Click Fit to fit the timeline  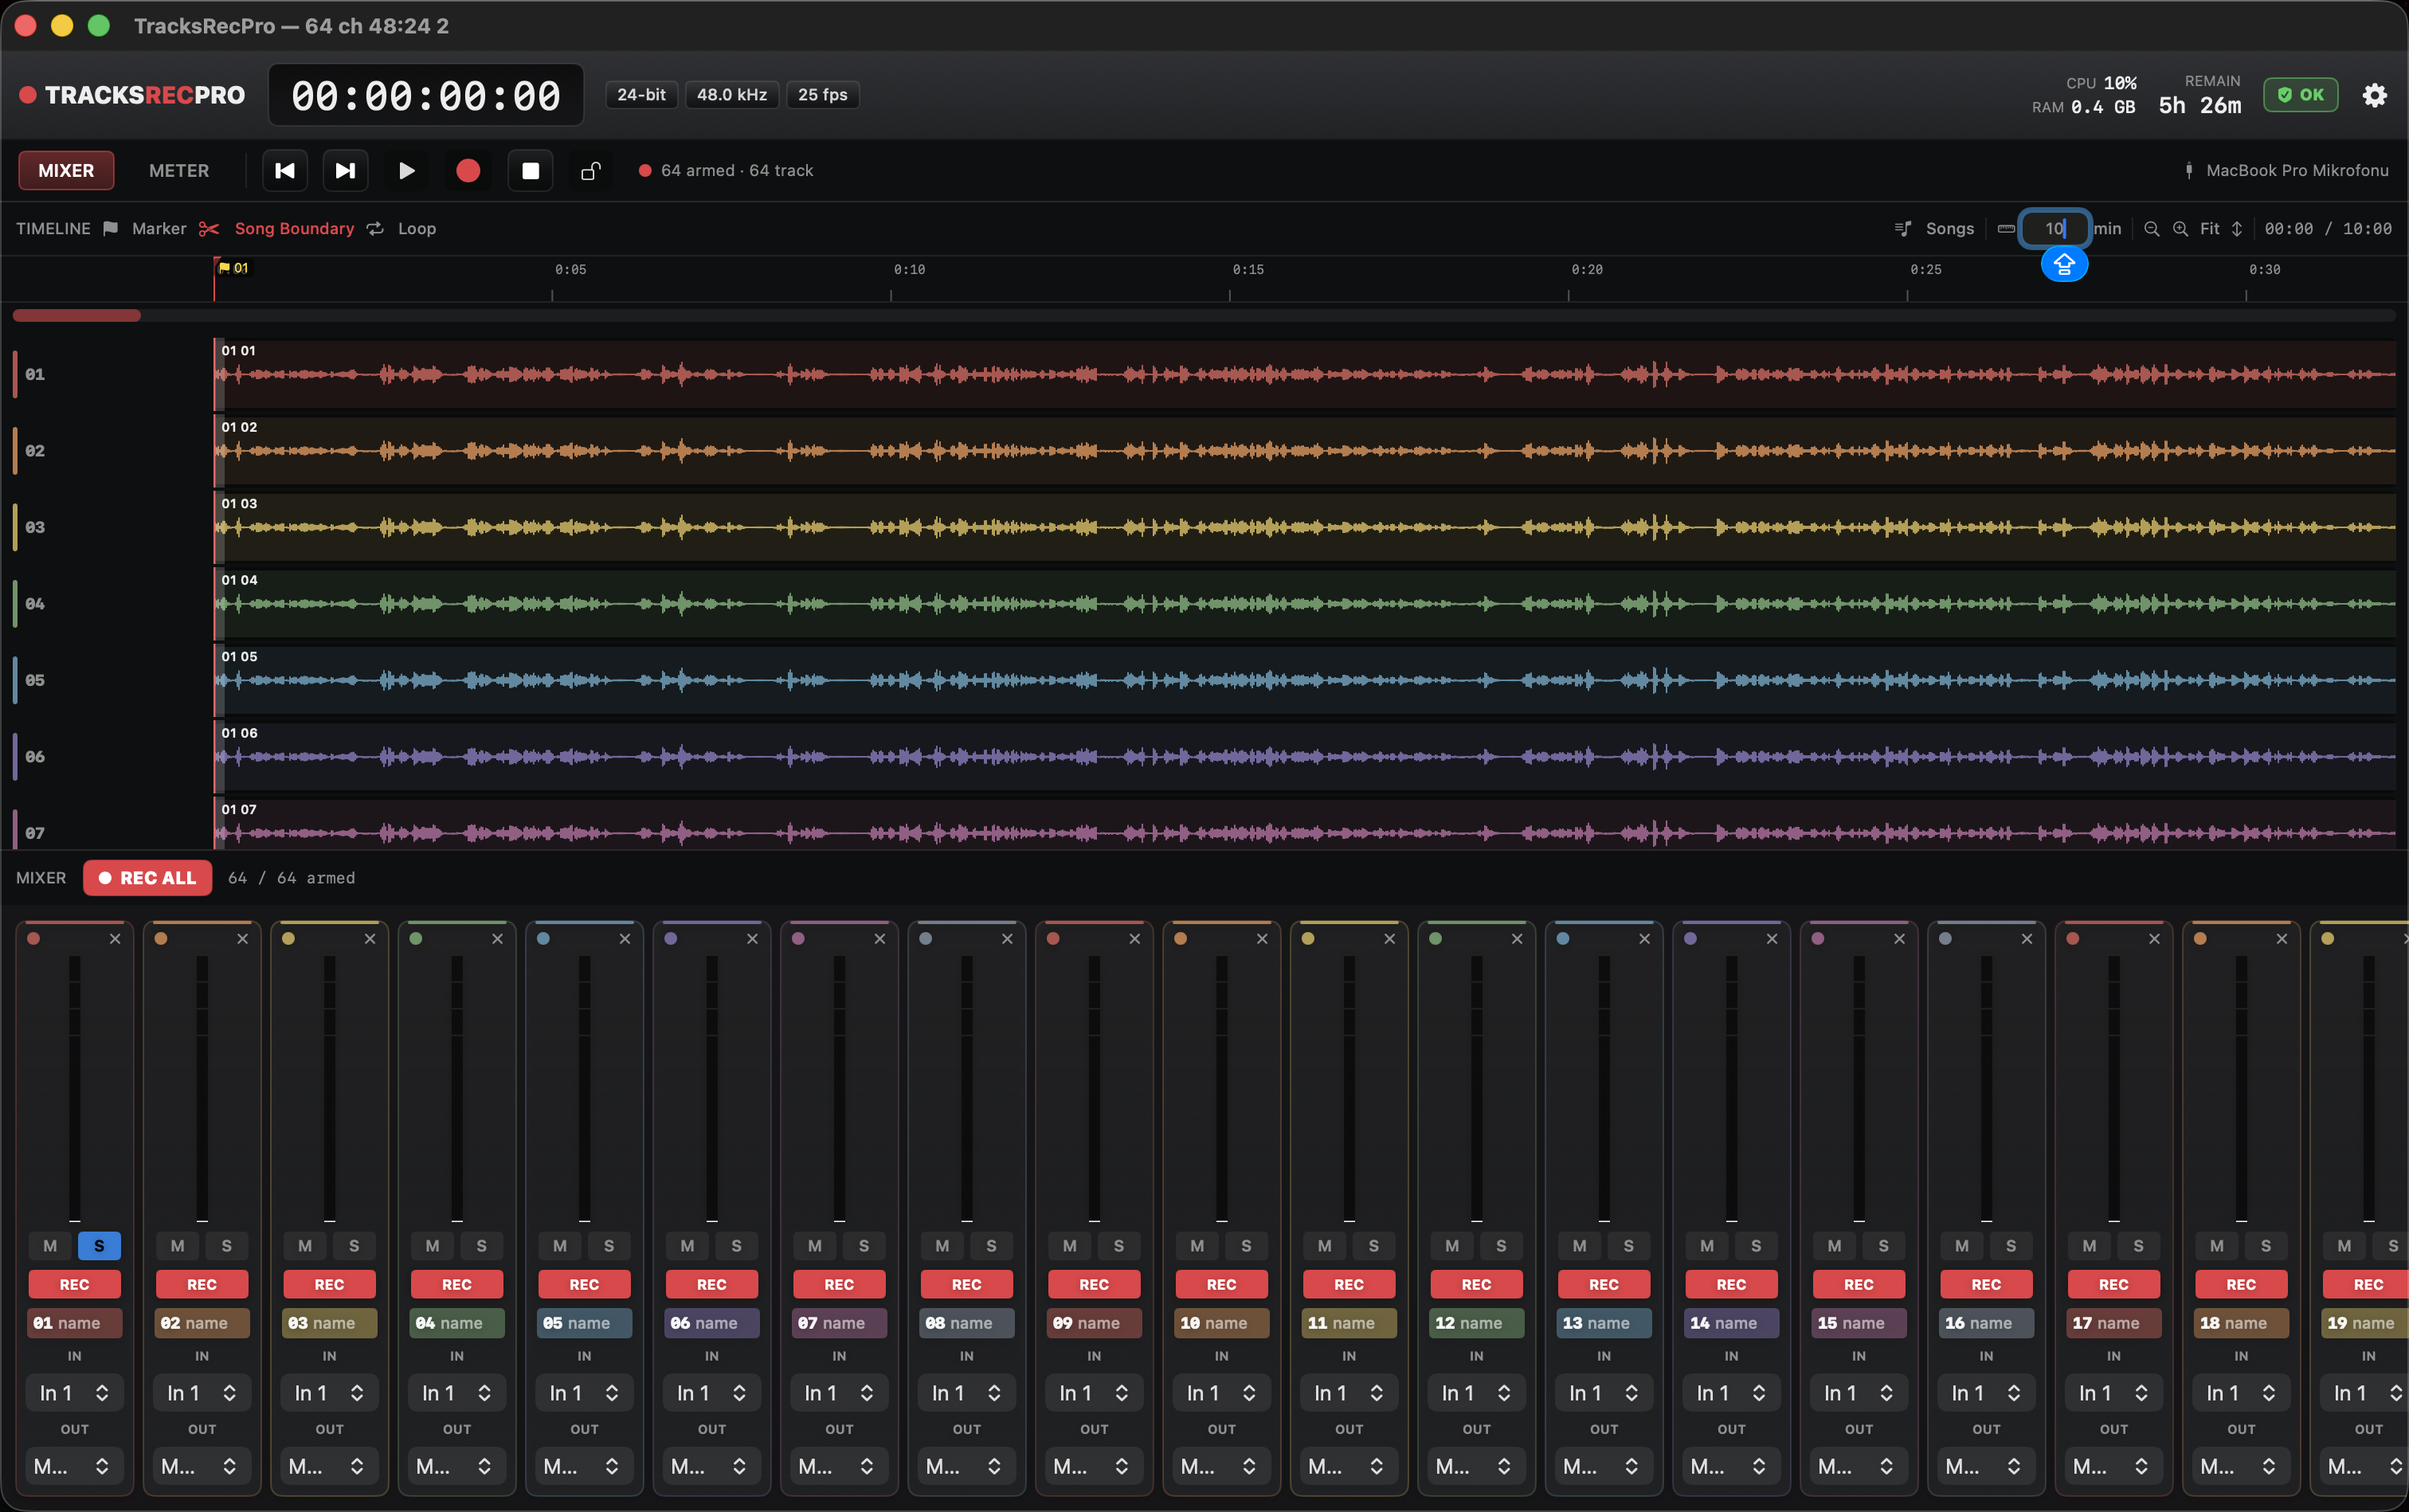(x=2209, y=229)
